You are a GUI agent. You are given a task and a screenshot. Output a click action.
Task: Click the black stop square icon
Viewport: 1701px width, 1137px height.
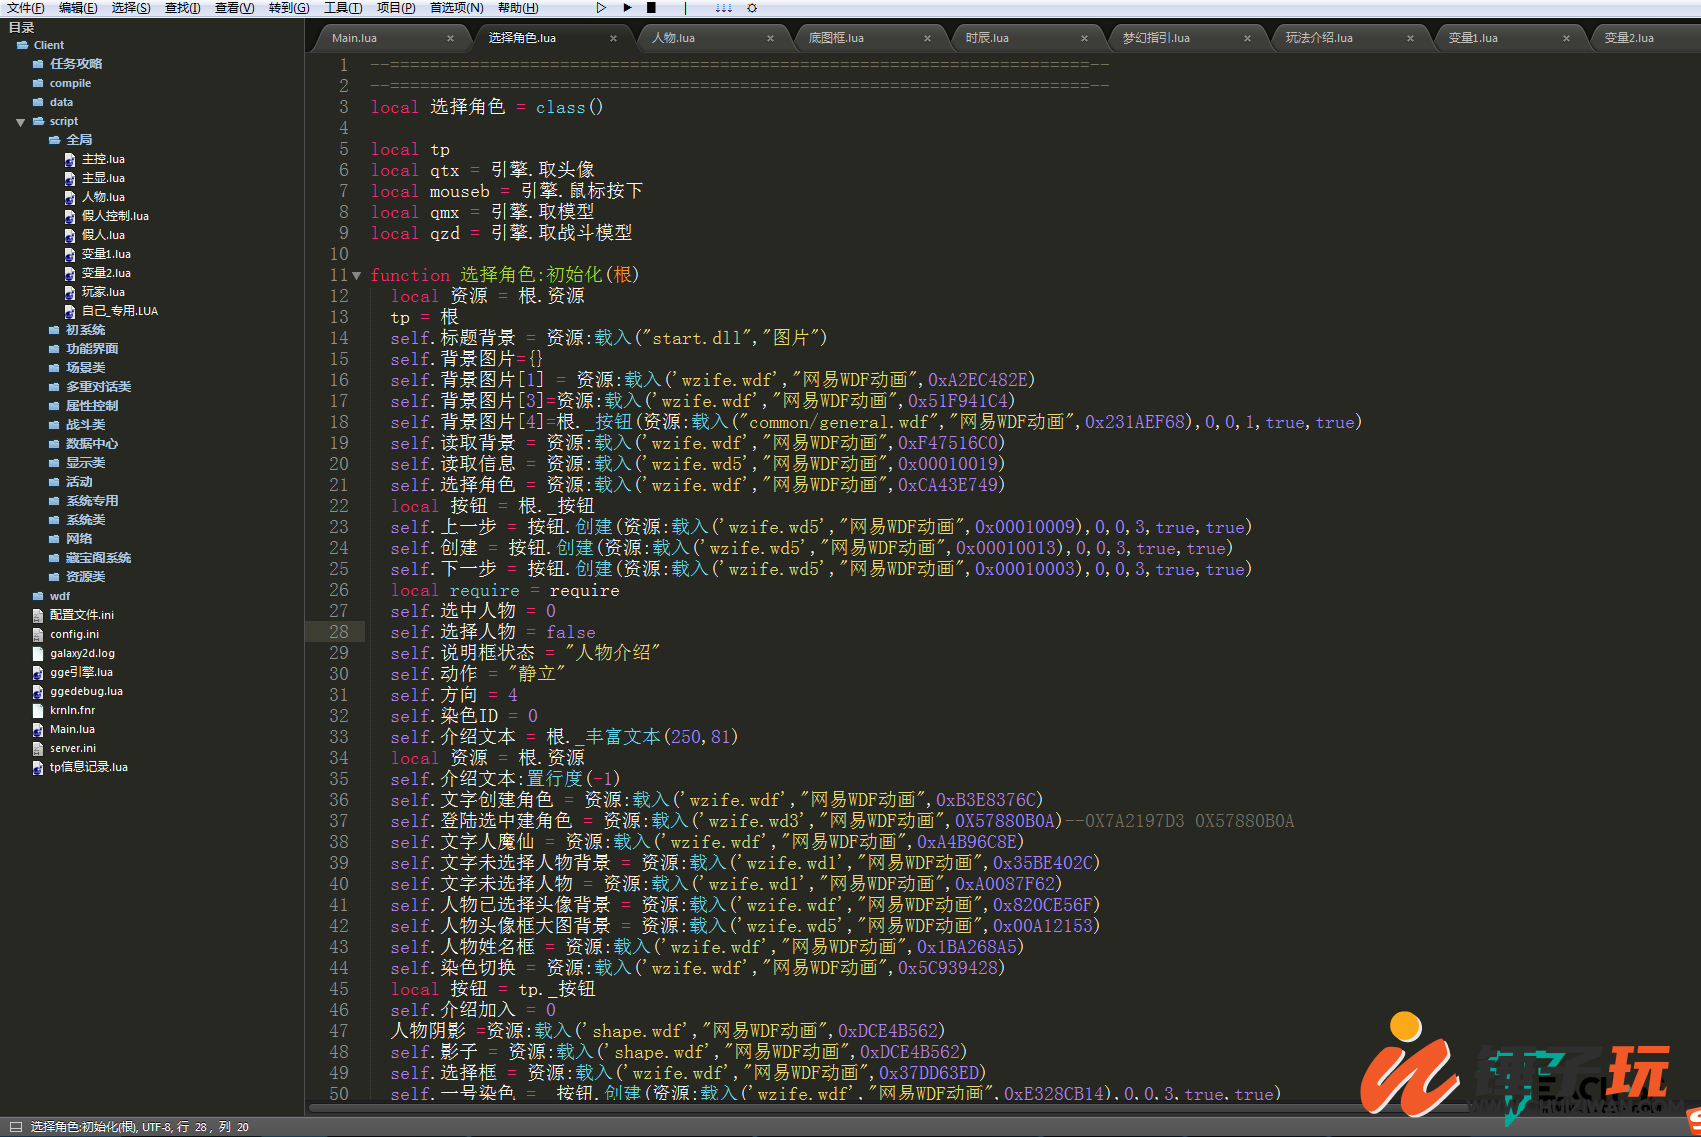click(x=651, y=8)
